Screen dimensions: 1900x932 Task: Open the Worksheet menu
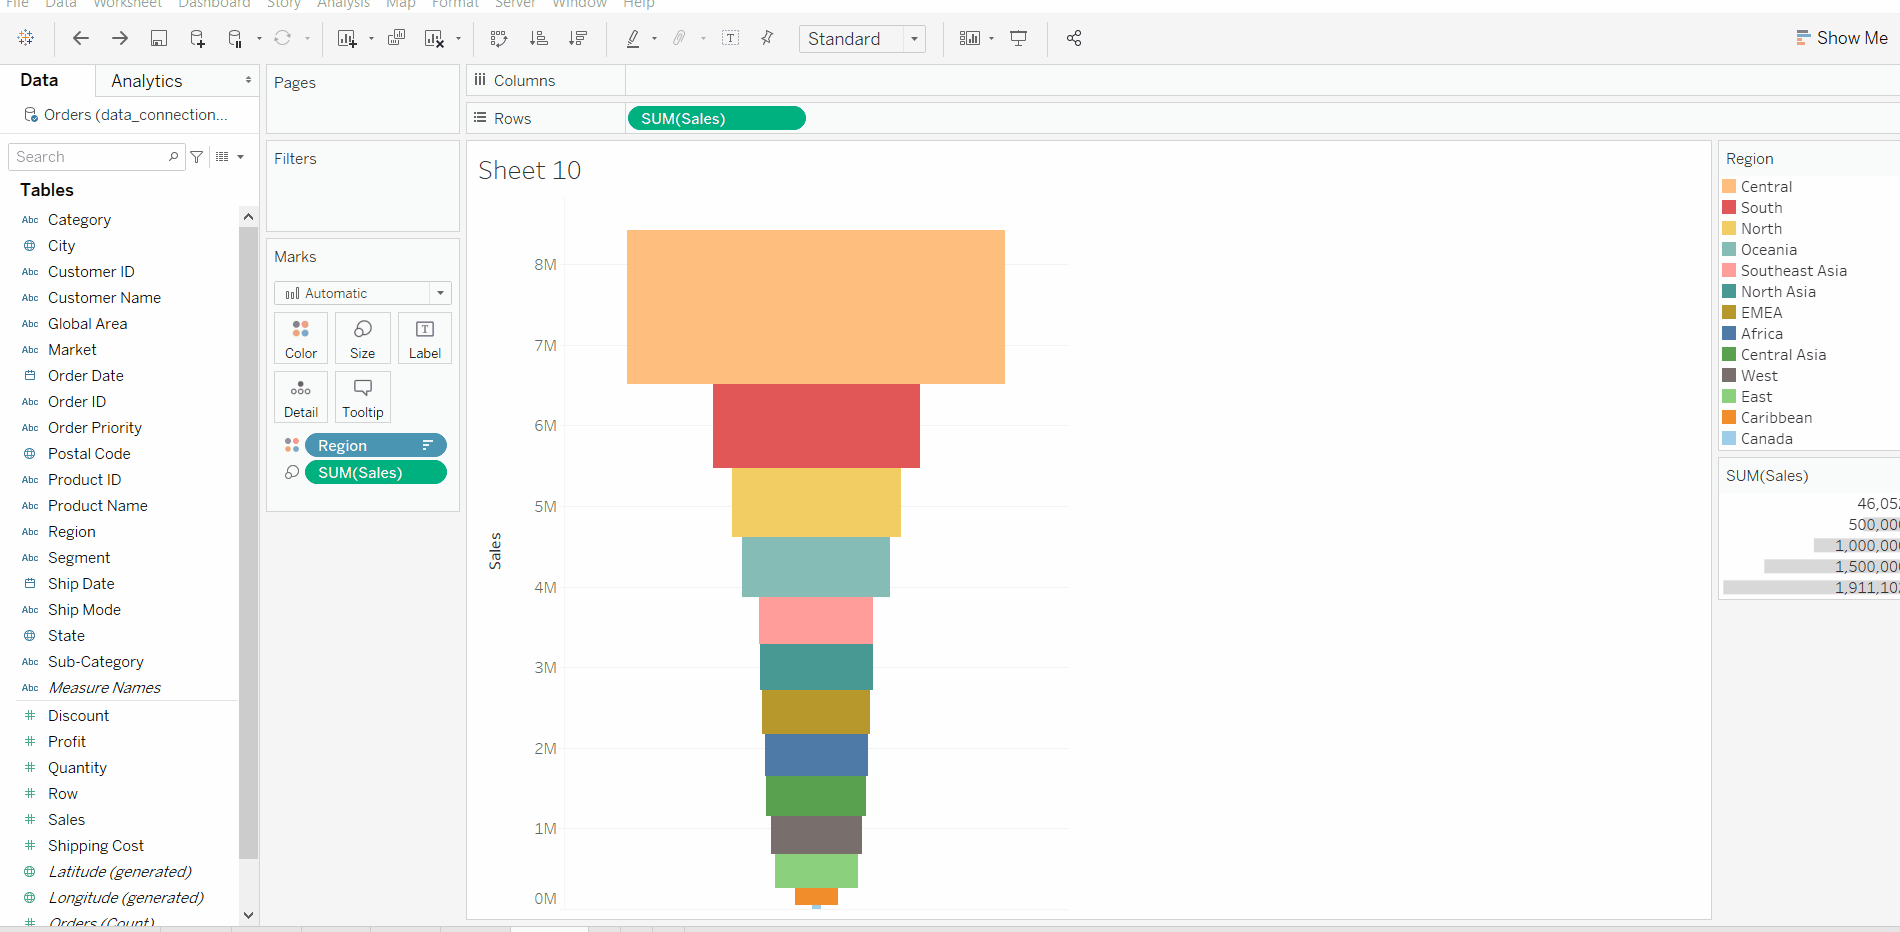(x=127, y=4)
